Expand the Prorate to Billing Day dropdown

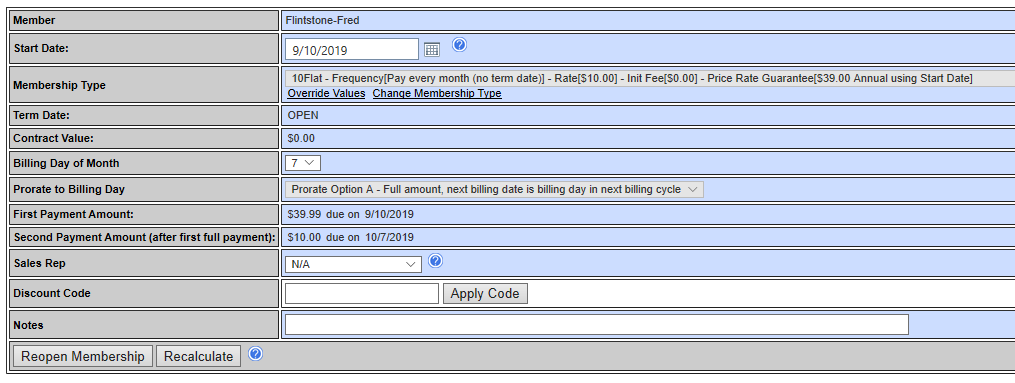[x=494, y=190]
